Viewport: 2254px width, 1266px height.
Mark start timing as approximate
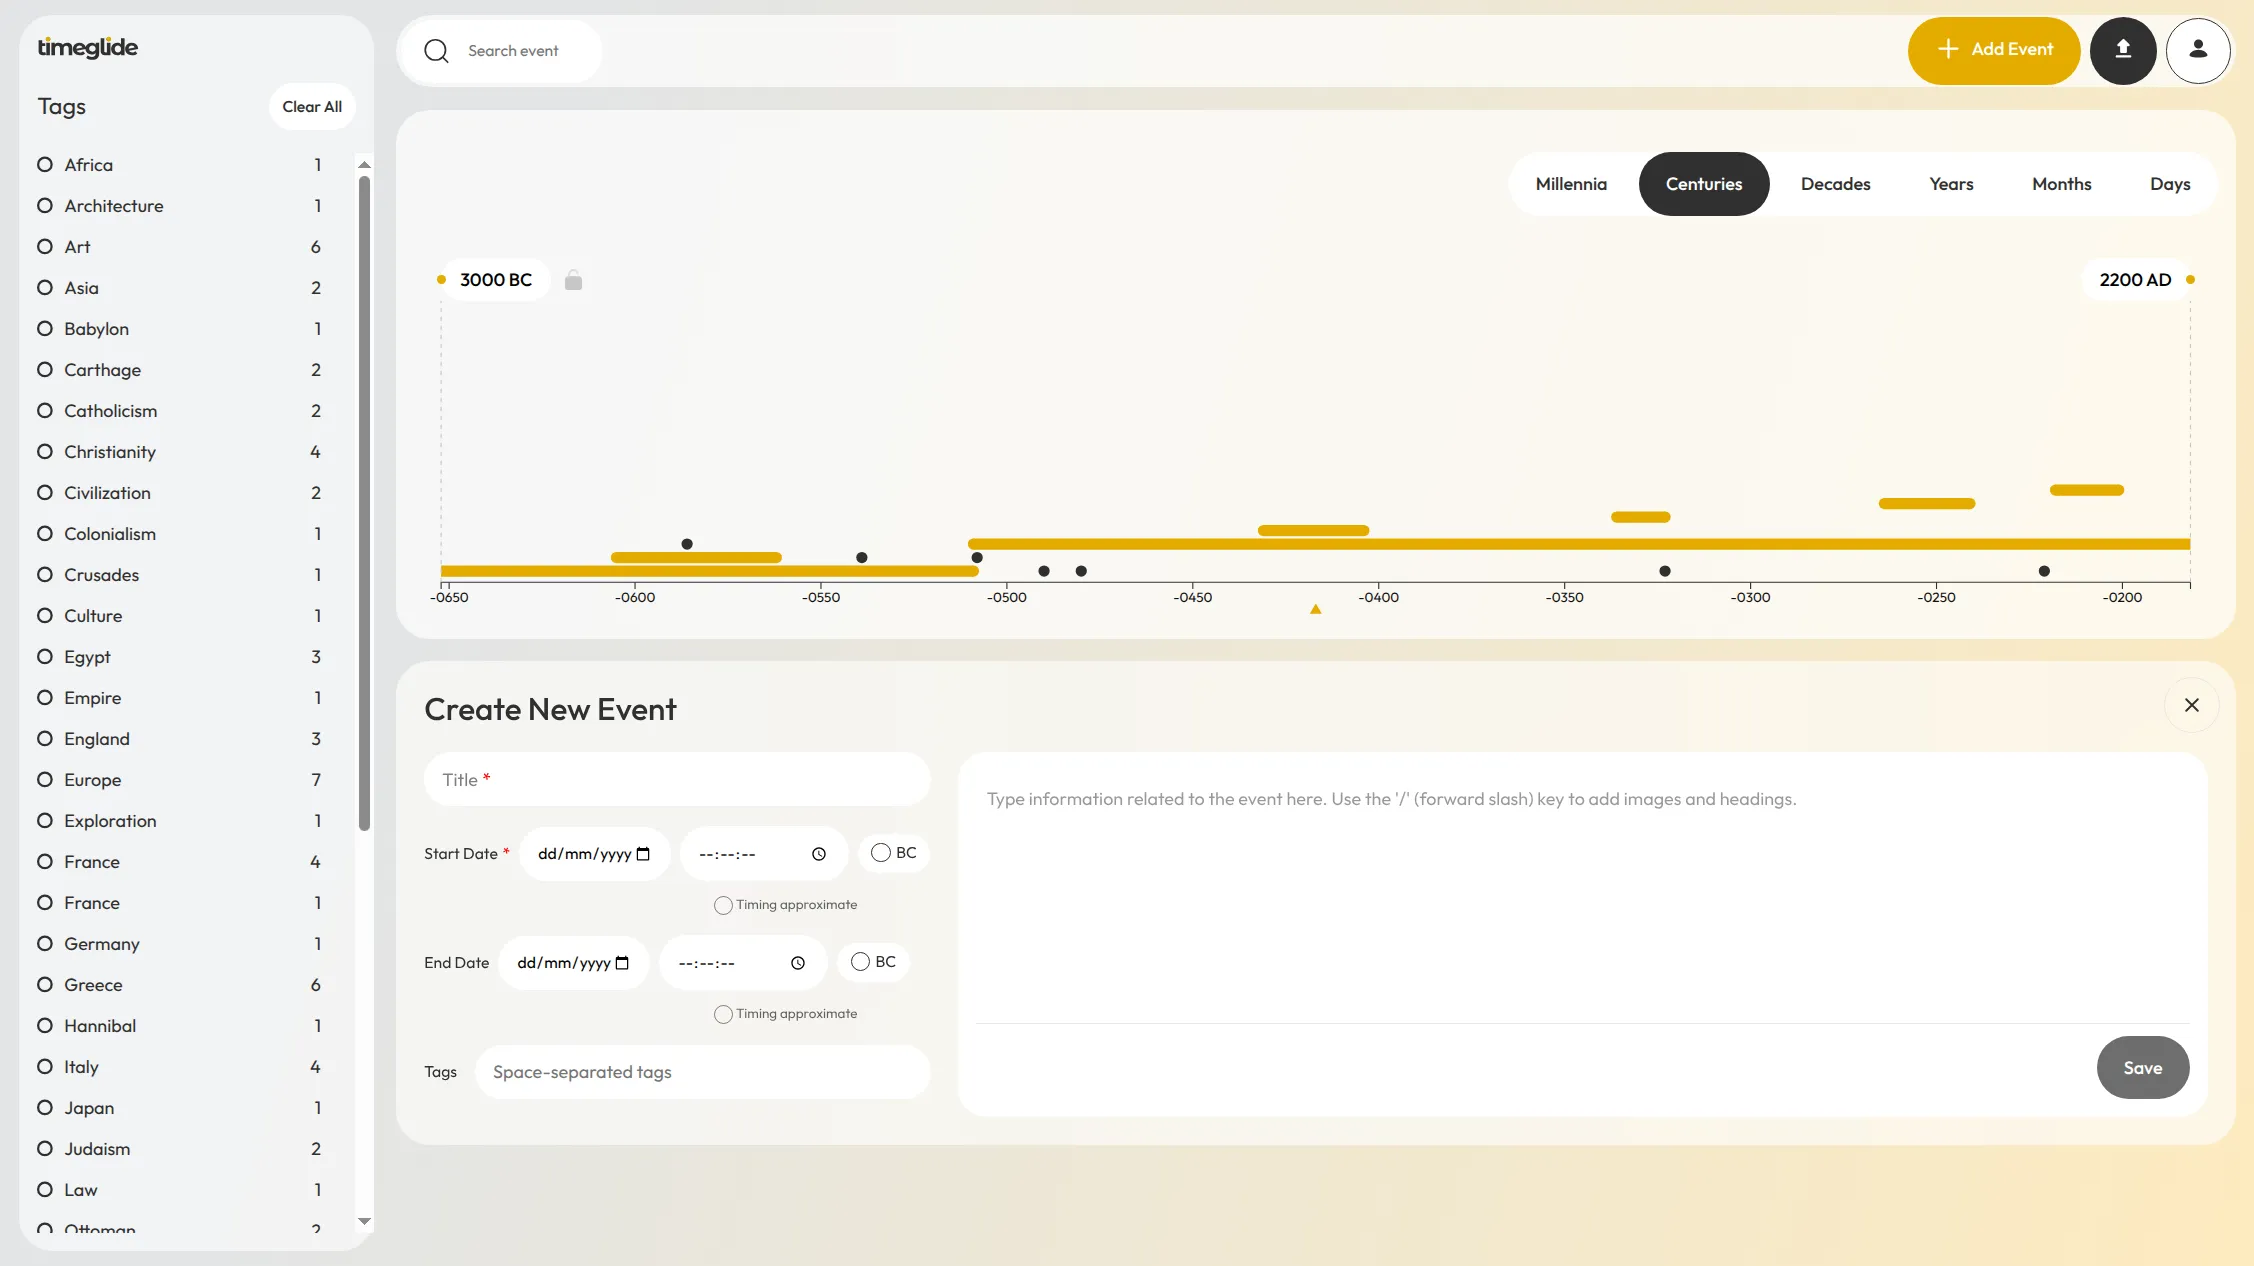point(722,905)
